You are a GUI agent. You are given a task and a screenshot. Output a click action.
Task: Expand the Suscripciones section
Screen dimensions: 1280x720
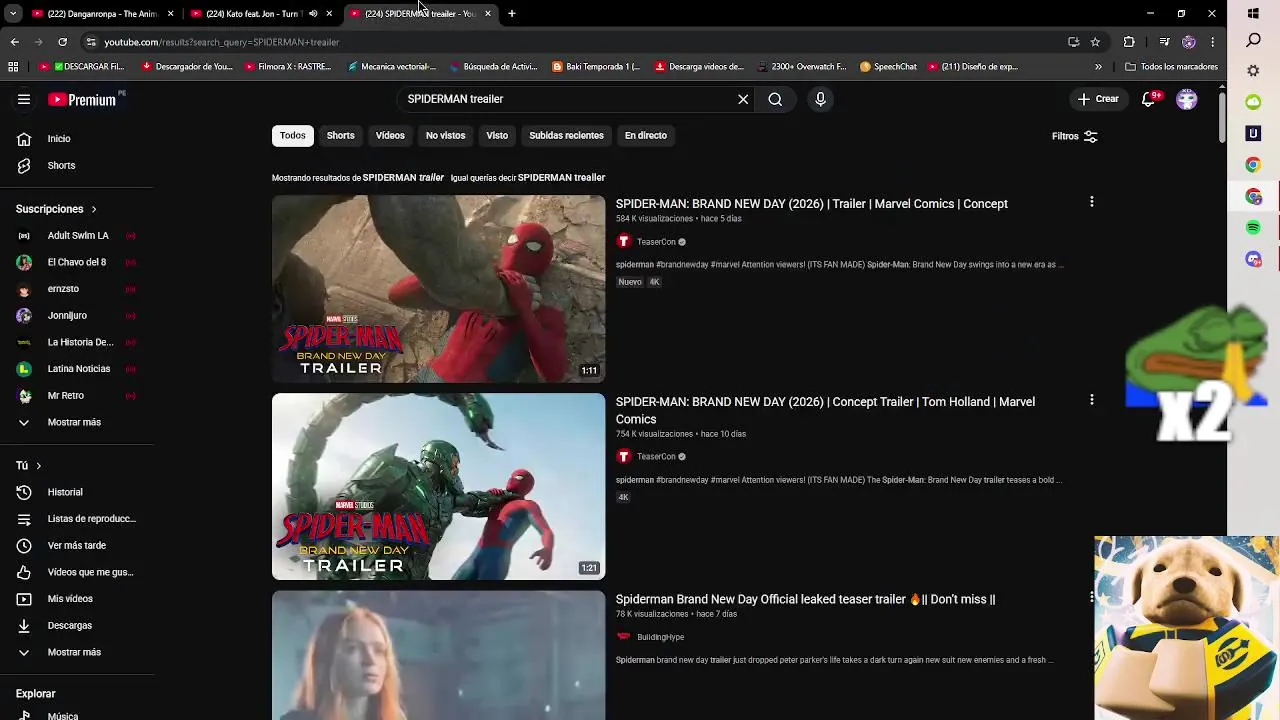[x=56, y=209]
